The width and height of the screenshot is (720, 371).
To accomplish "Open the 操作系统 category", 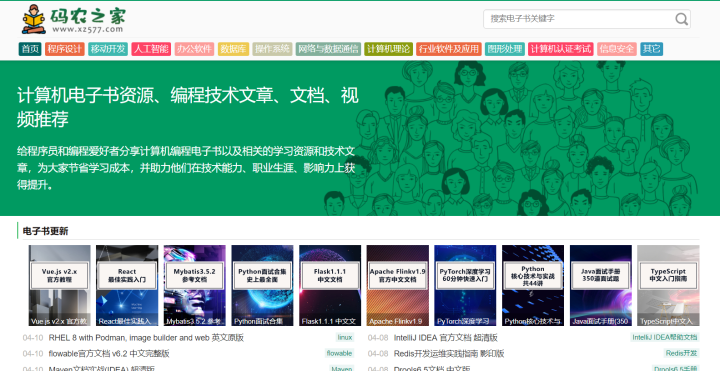I will pos(272,49).
